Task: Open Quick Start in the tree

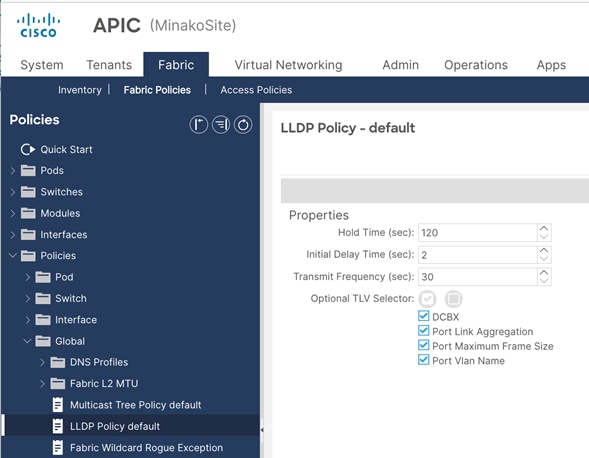Action: click(x=66, y=150)
